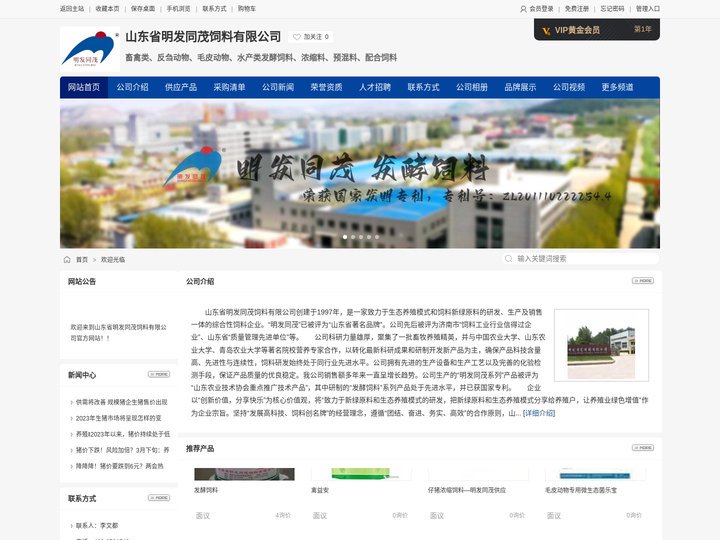720x540 pixels.
Task: Open MORE in the 联系方式 panel
Action: pos(159,498)
